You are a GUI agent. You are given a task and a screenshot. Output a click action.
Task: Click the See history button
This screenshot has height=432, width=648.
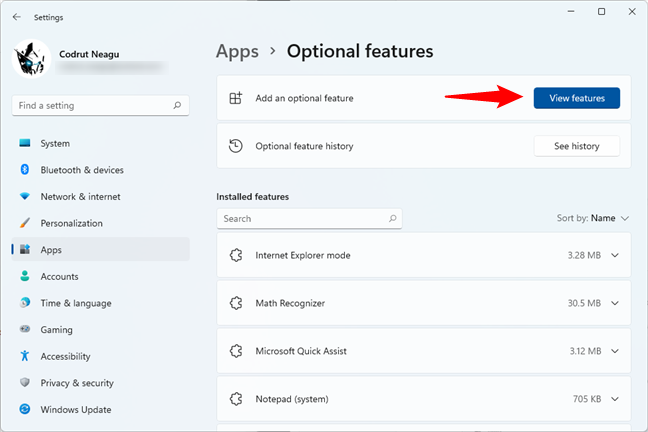pyautogui.click(x=577, y=146)
